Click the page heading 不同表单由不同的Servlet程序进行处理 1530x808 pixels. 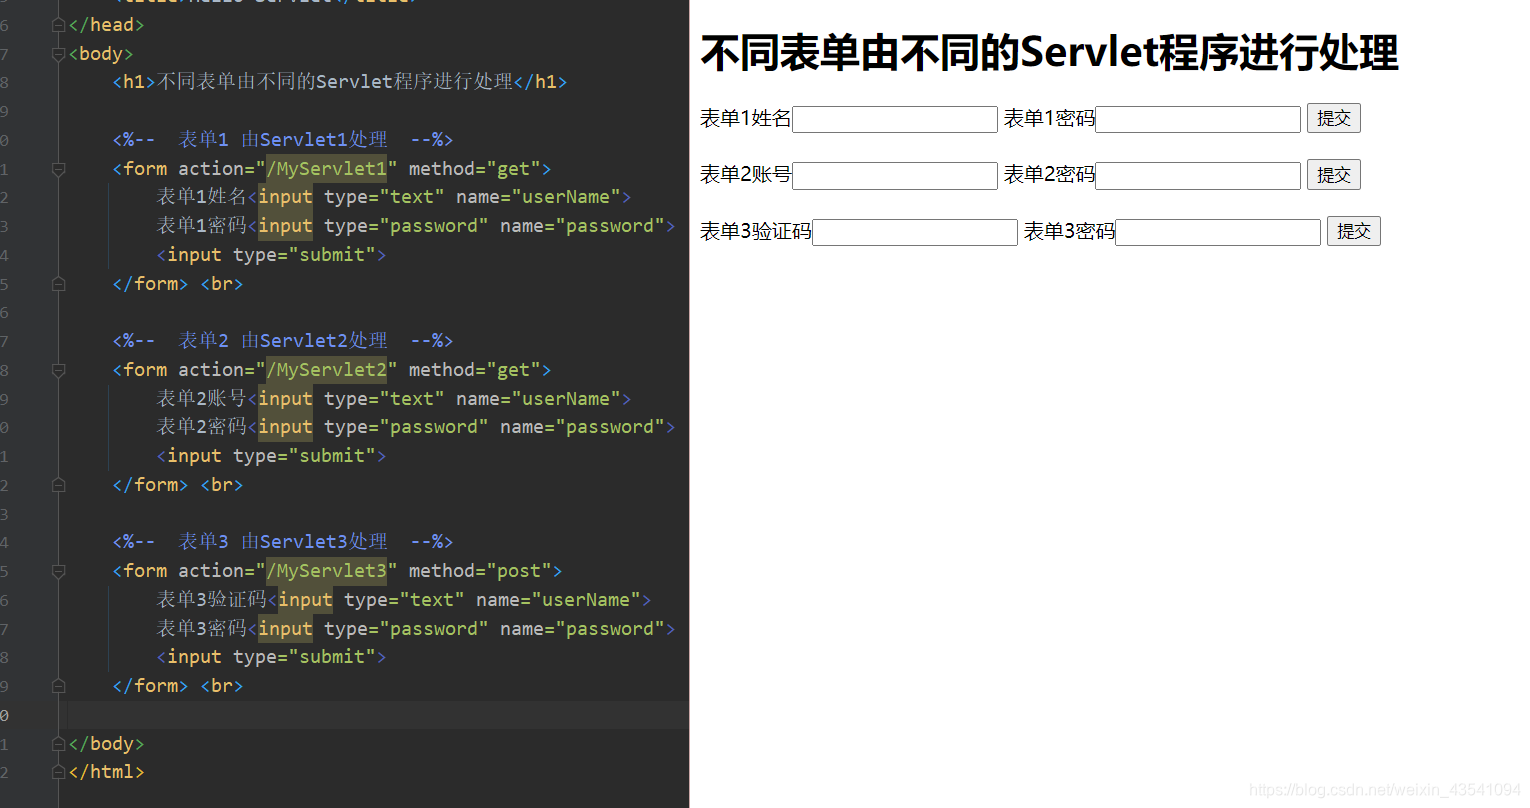1049,53
